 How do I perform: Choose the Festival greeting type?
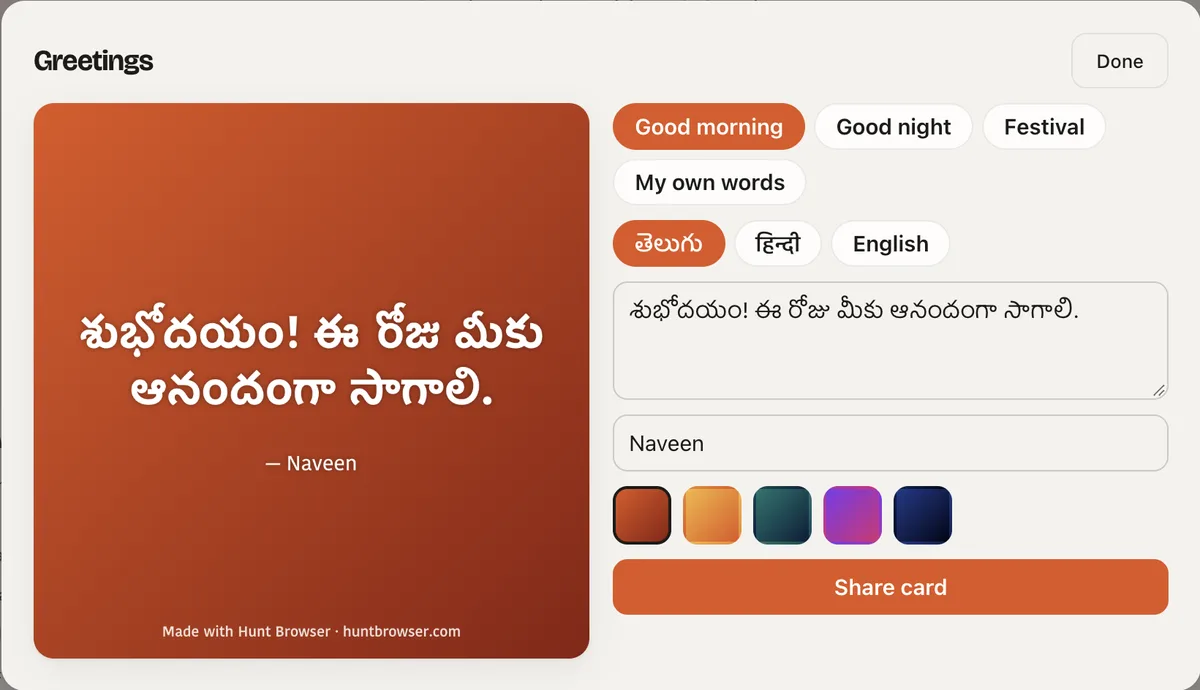click(x=1044, y=127)
